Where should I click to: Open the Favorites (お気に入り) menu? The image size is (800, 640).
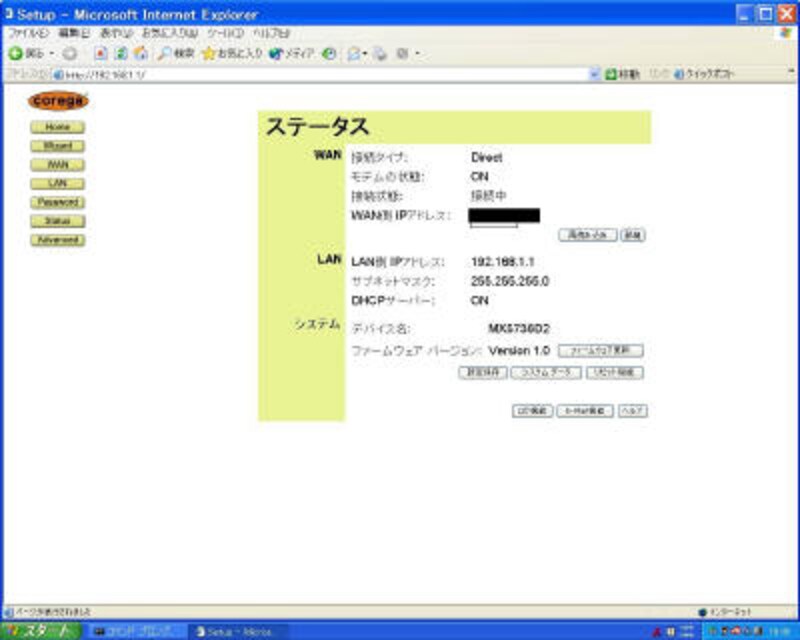pyautogui.click(x=169, y=33)
